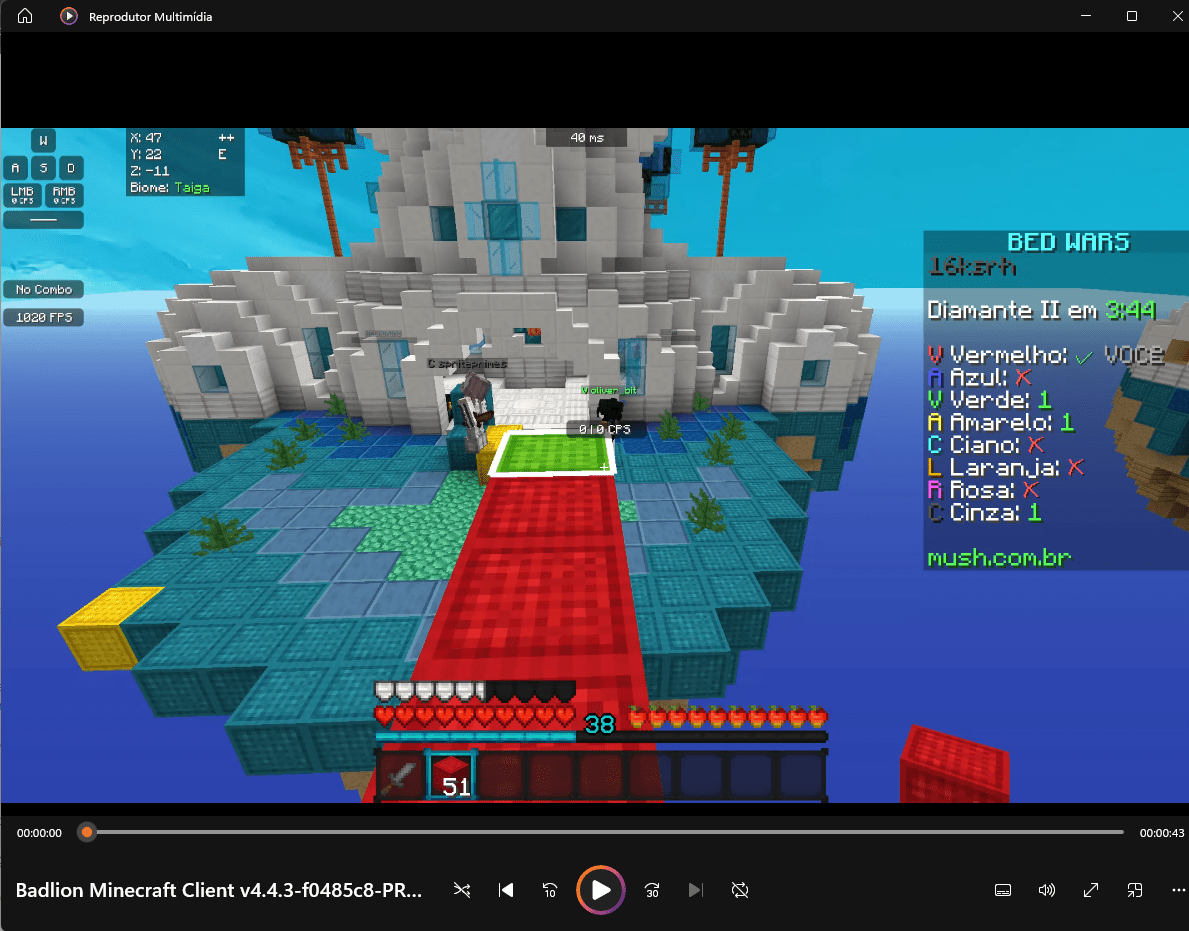Click the mush.com.br text in video

[x=999, y=558]
